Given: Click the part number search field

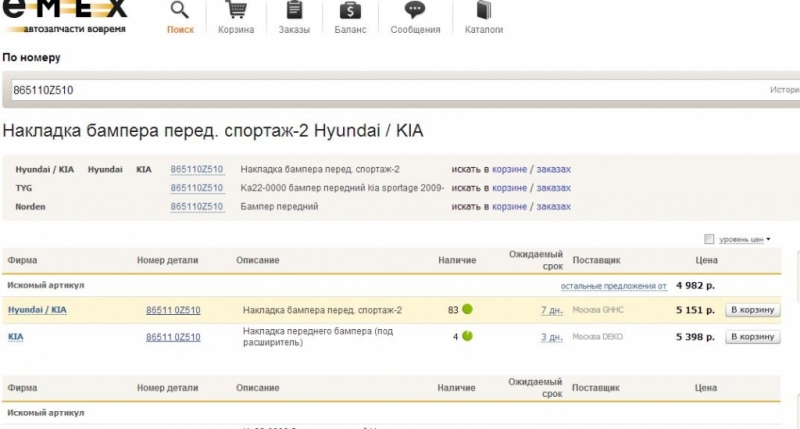Looking at the screenshot, I should tap(380, 90).
